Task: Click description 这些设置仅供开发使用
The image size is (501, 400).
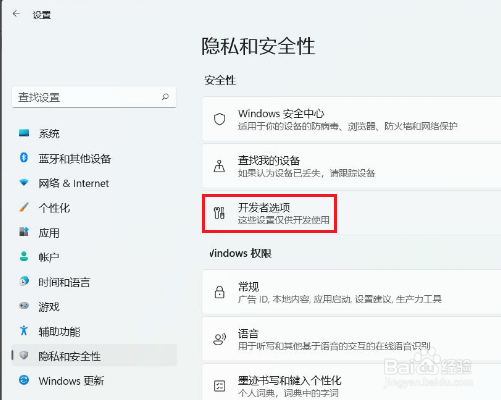Action: tap(284, 220)
